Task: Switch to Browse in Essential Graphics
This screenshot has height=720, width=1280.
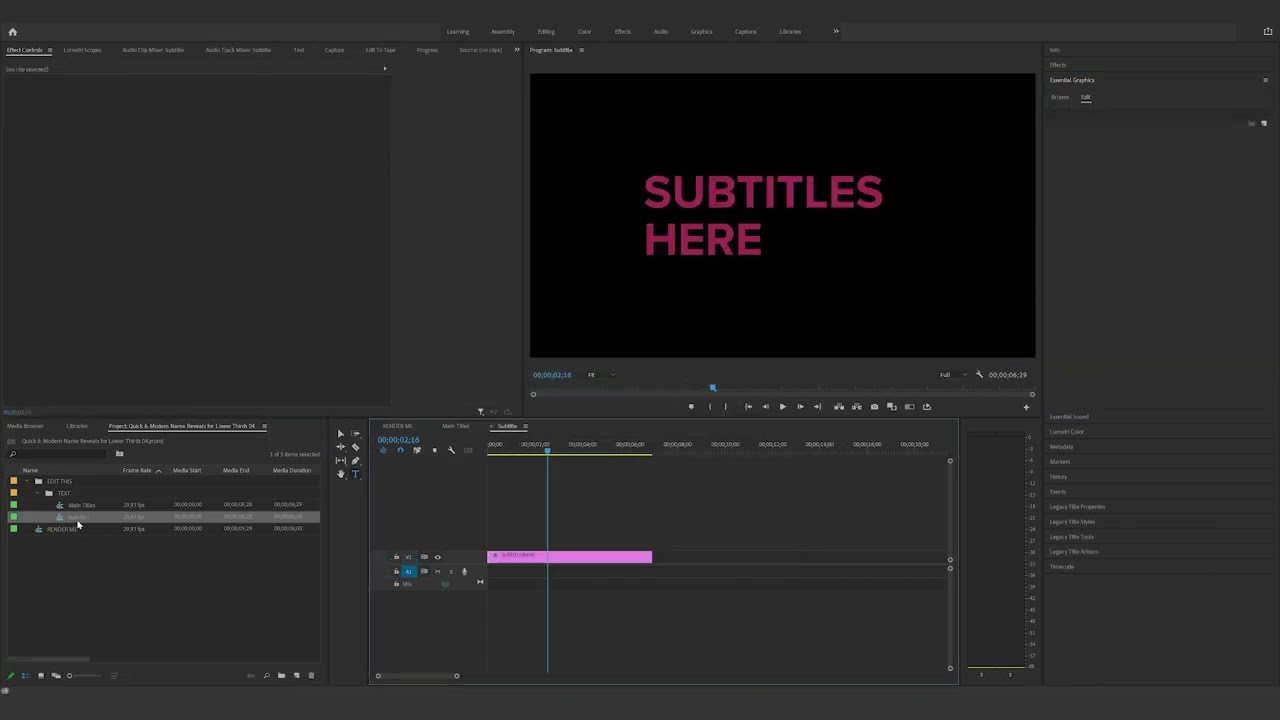Action: click(1060, 97)
